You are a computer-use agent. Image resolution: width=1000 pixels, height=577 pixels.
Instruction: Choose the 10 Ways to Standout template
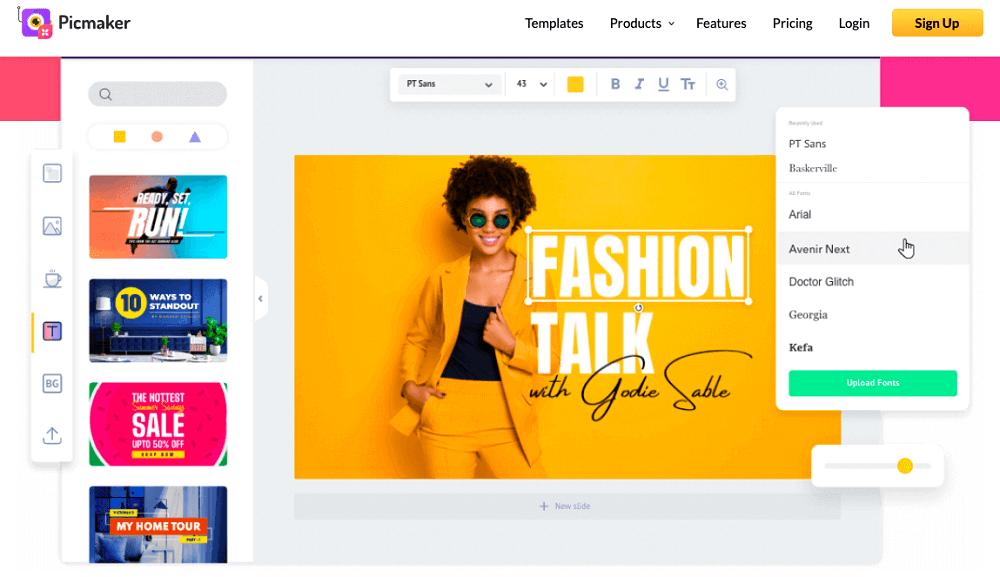[x=158, y=320]
